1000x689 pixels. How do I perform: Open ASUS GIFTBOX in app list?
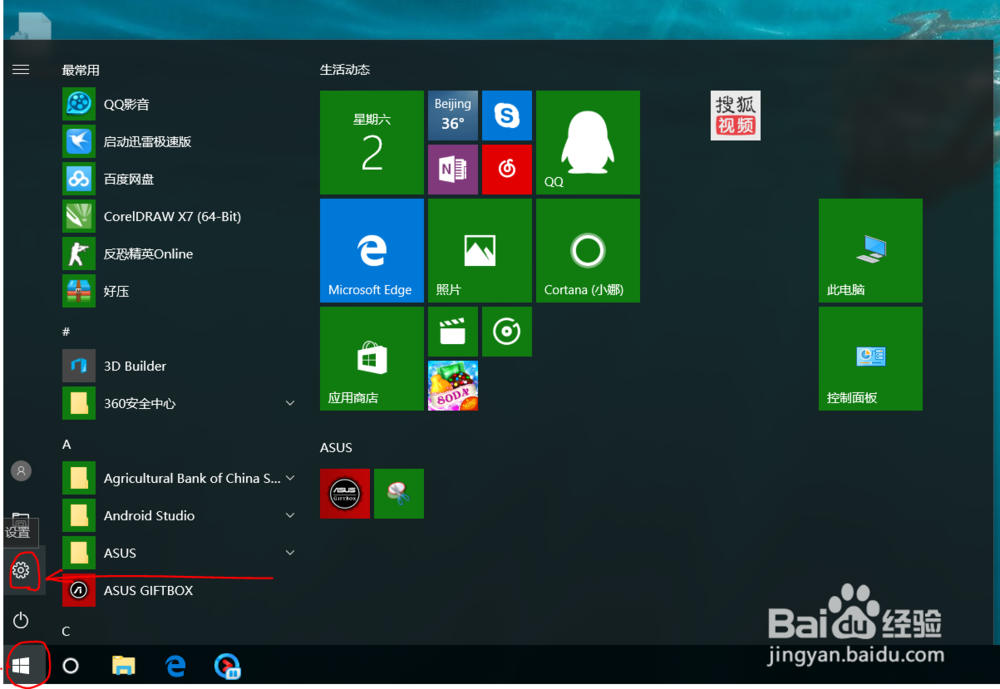[x=179, y=590]
